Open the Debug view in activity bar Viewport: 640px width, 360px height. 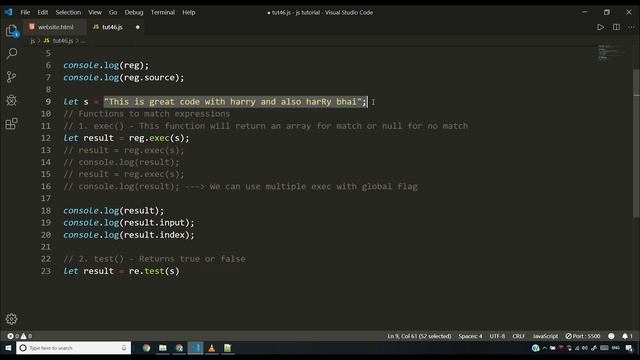(x=11, y=100)
